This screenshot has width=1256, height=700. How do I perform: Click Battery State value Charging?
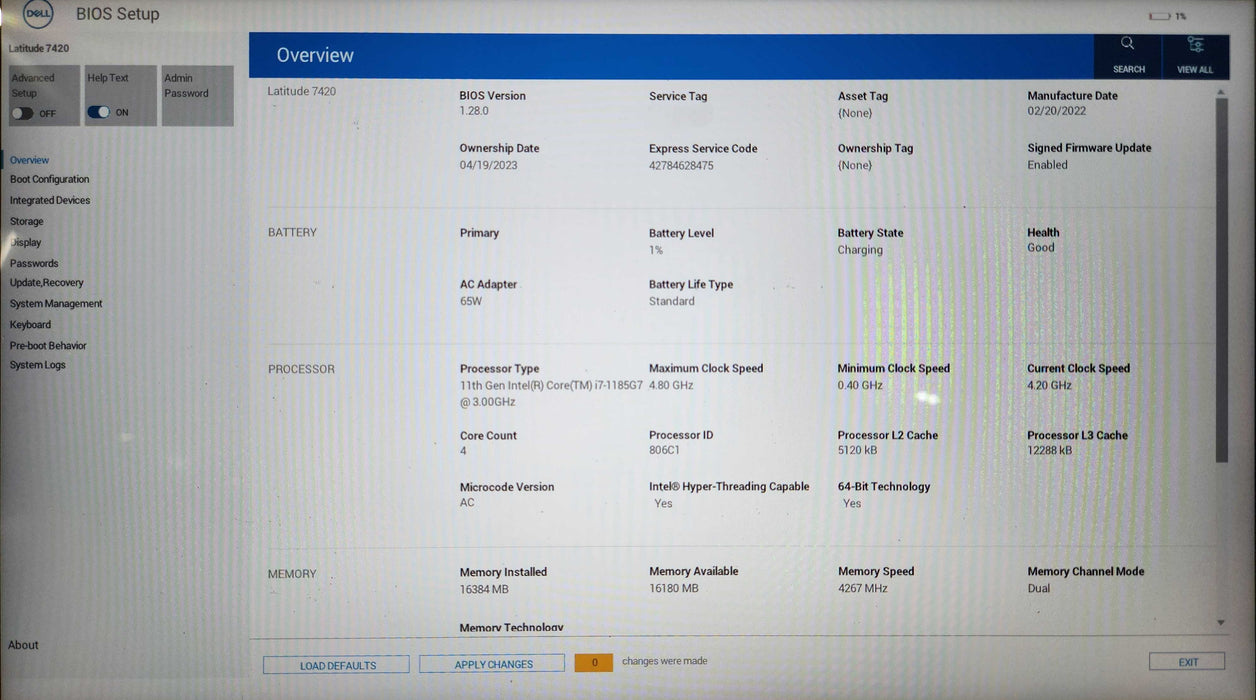tap(860, 250)
